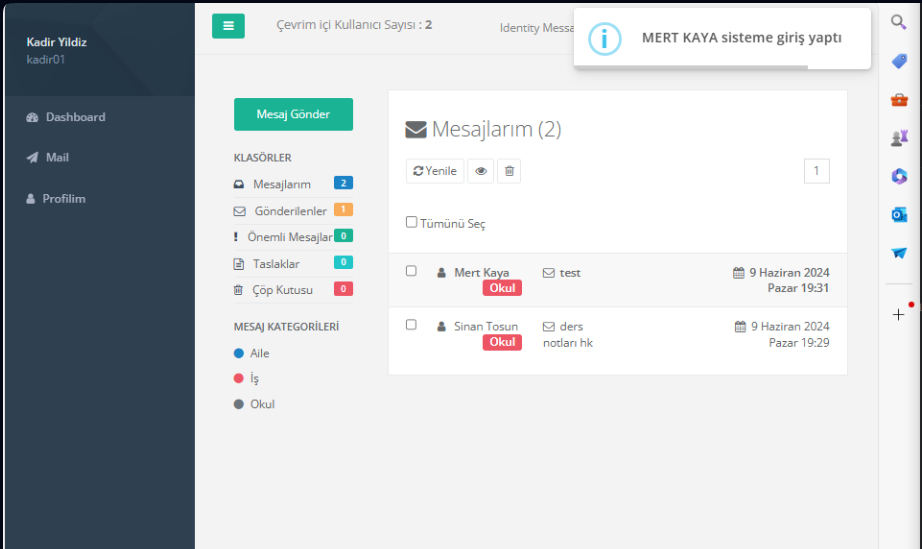Open the Mail sidebar menu

[57, 158]
